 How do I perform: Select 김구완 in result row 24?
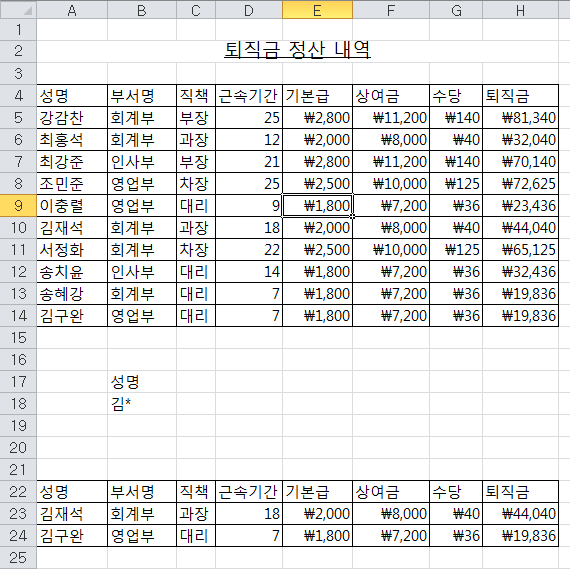coord(72,536)
